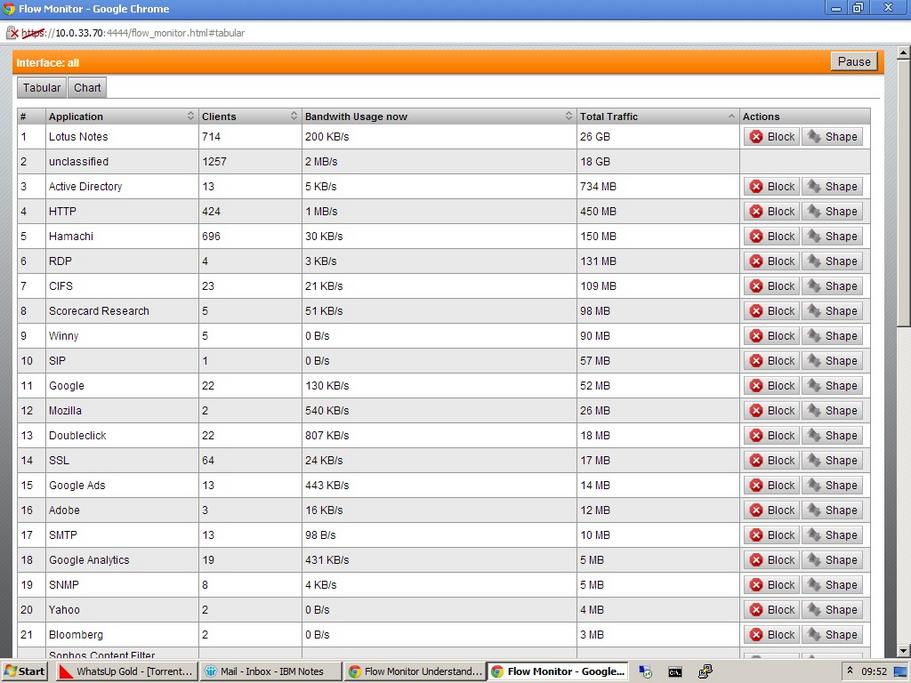
Task: Shape Active Directory traffic
Action: click(832, 186)
